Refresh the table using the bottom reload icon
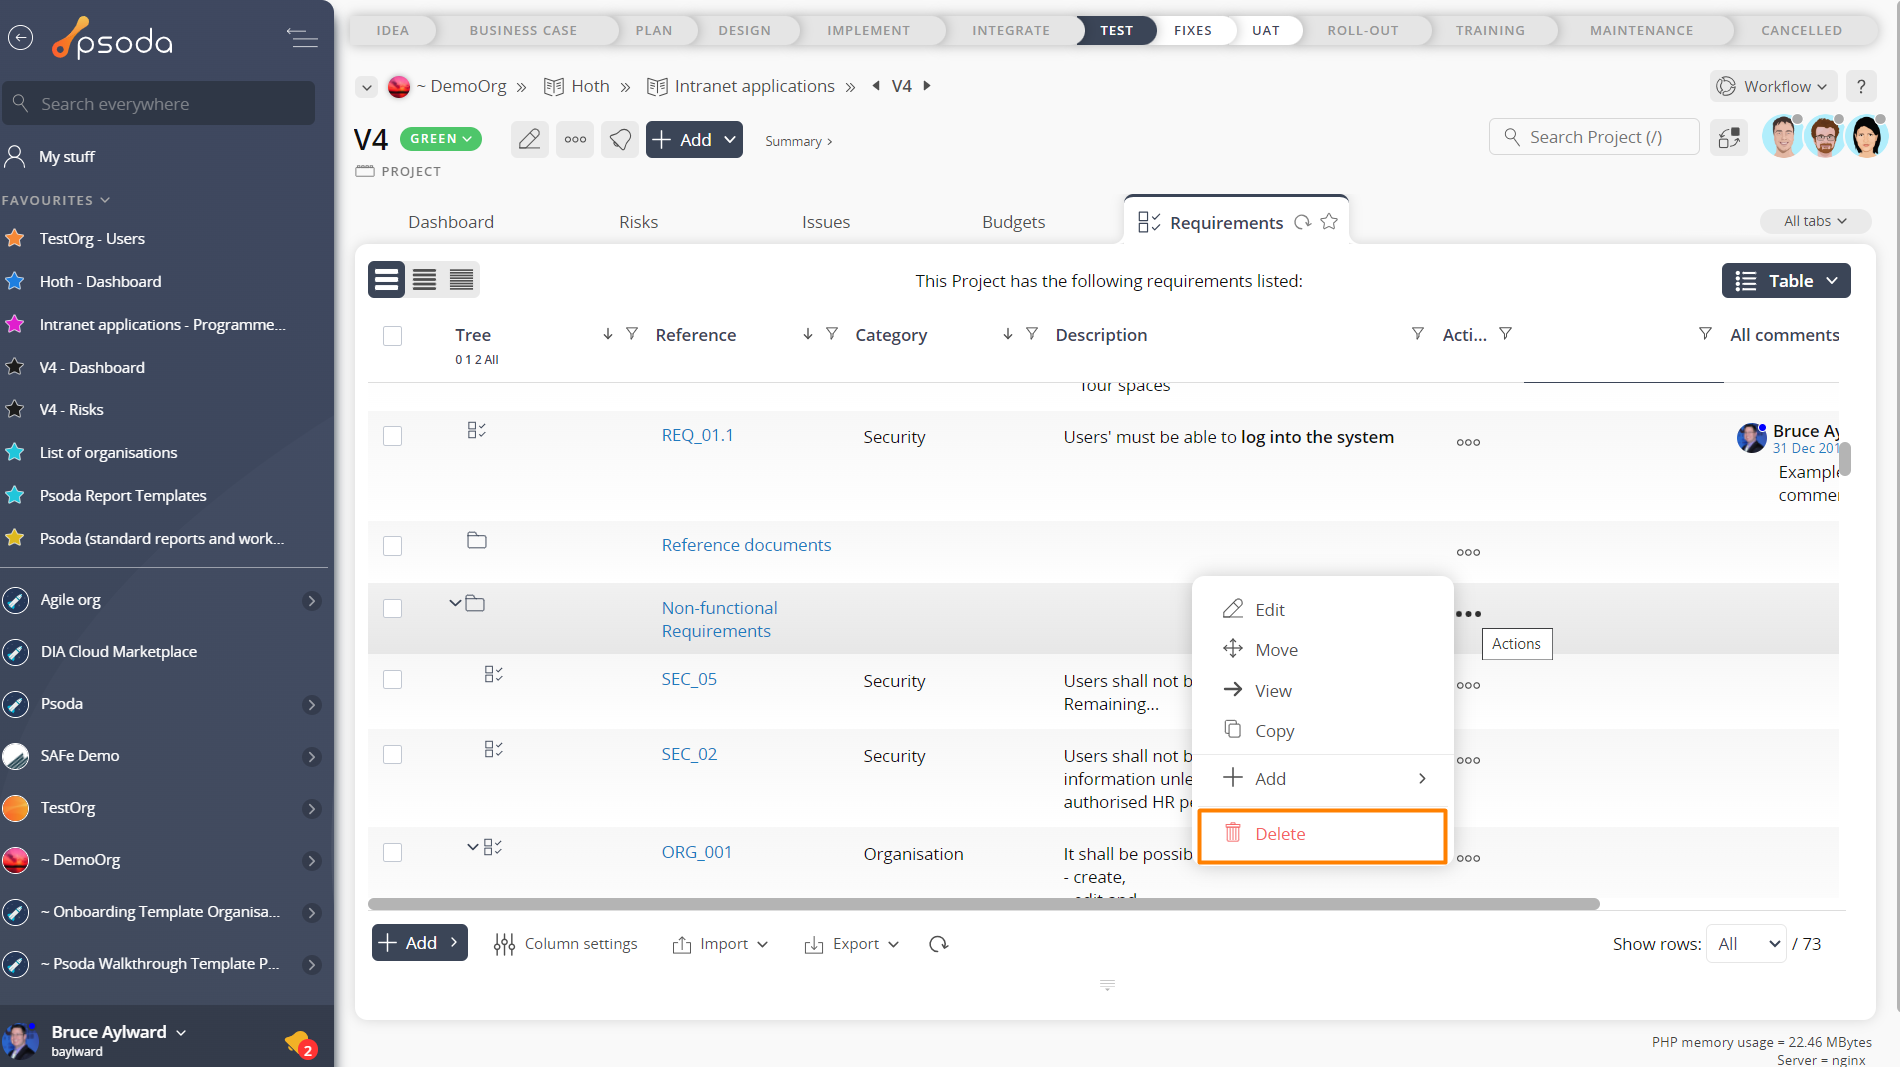 coord(938,944)
